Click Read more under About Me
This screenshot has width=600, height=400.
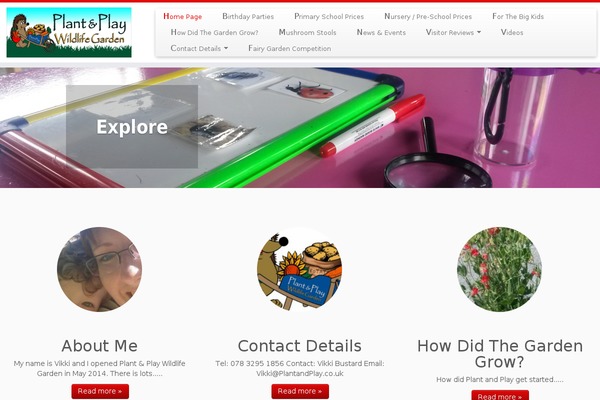tap(100, 391)
